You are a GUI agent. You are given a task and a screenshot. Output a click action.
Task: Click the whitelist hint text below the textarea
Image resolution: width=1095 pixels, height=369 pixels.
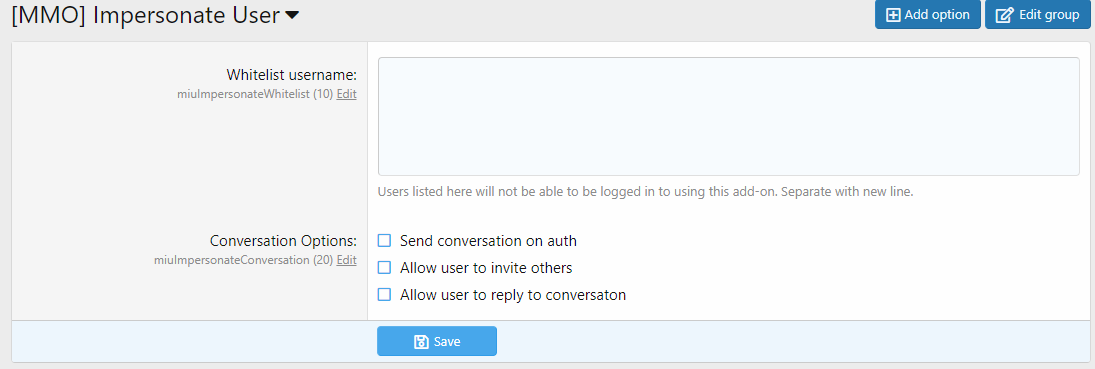click(x=645, y=191)
